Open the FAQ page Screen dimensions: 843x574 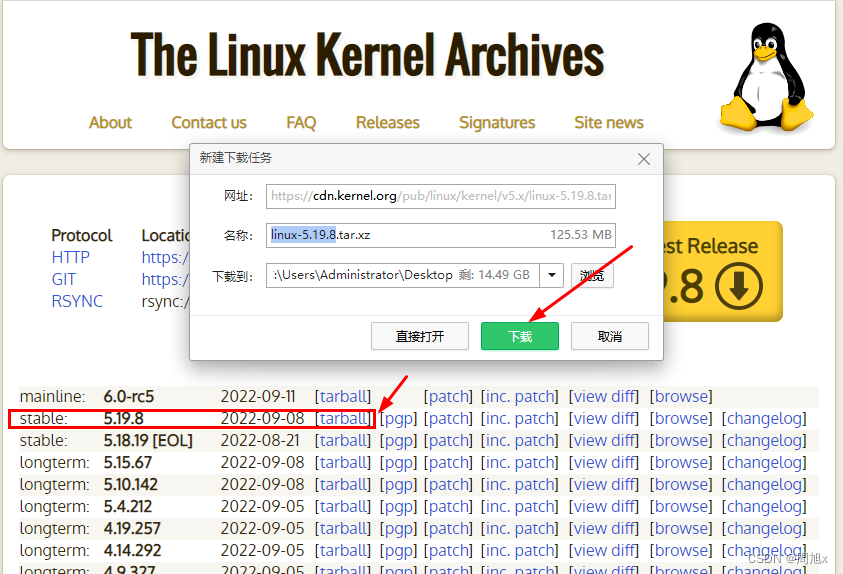[301, 123]
